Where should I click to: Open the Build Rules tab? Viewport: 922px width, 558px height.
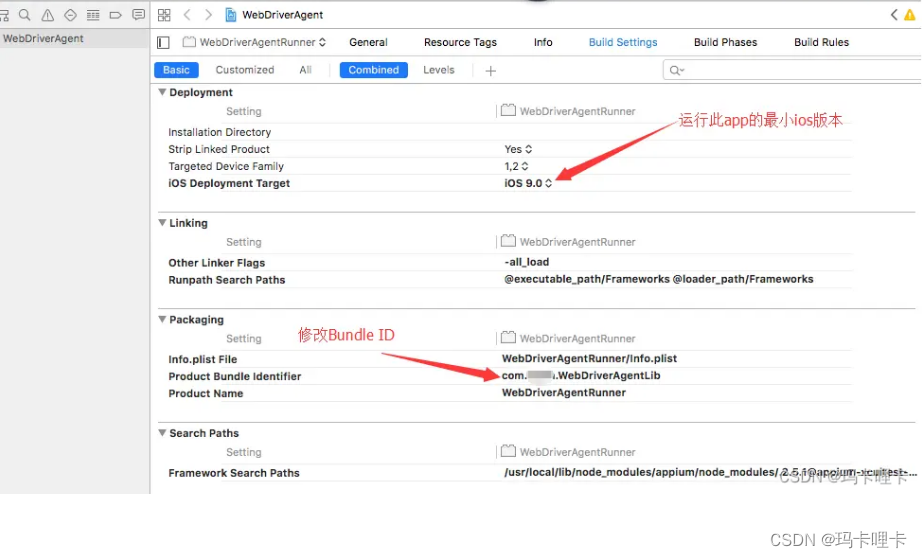pyautogui.click(x=821, y=42)
